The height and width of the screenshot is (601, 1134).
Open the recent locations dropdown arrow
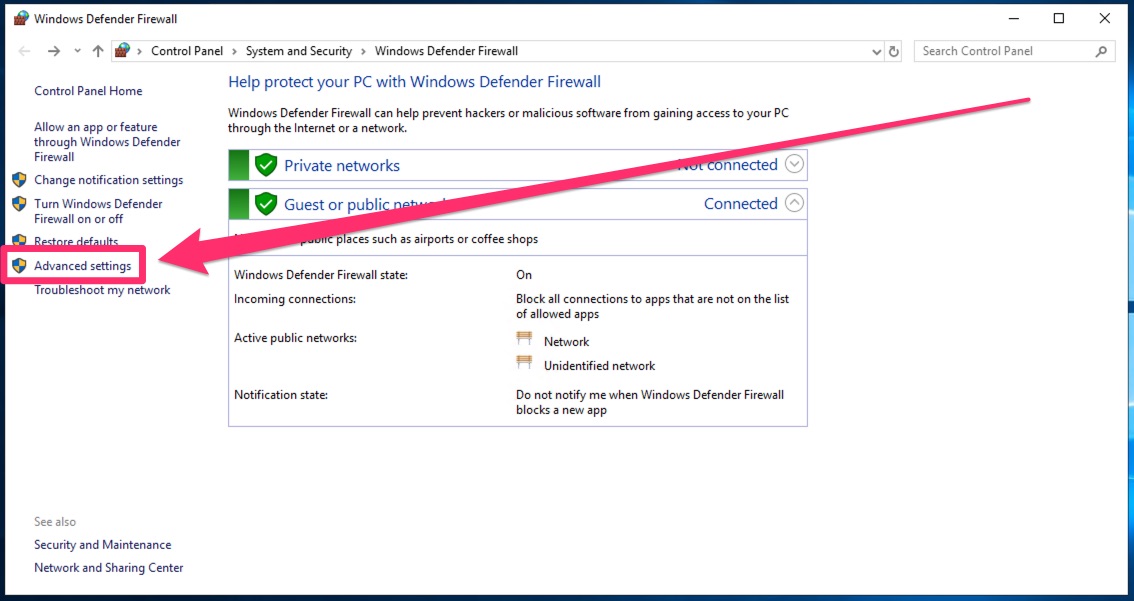click(x=77, y=51)
